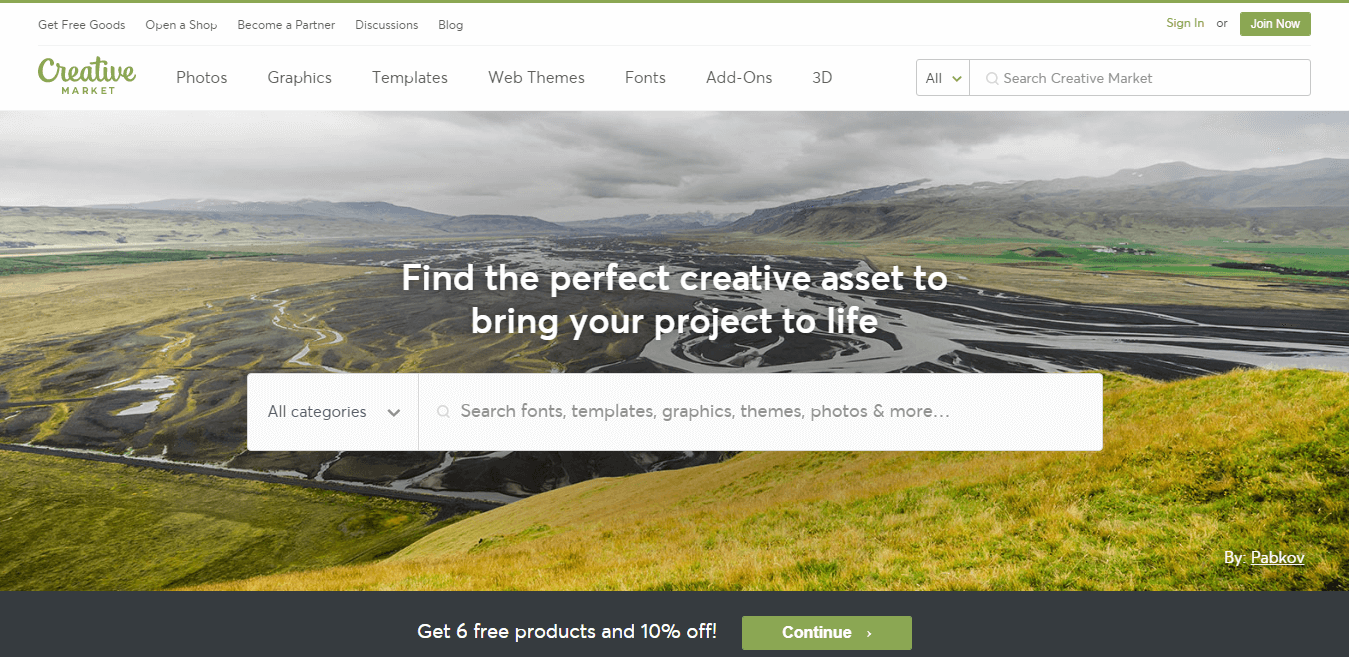Click the Pabkov photo credit link
Viewport: 1349px width, 657px height.
[1277, 557]
